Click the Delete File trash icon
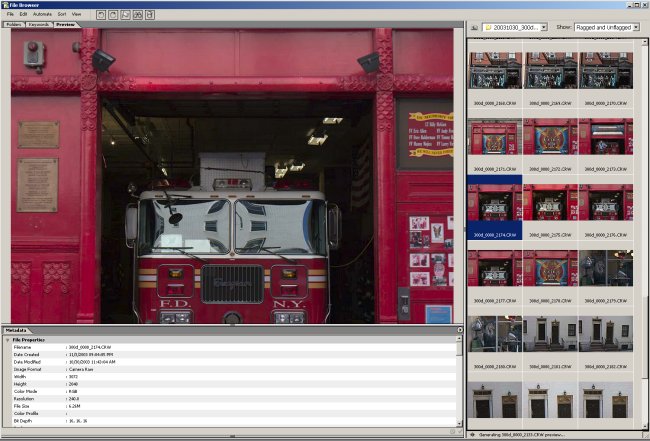650x441 pixels. [x=150, y=15]
